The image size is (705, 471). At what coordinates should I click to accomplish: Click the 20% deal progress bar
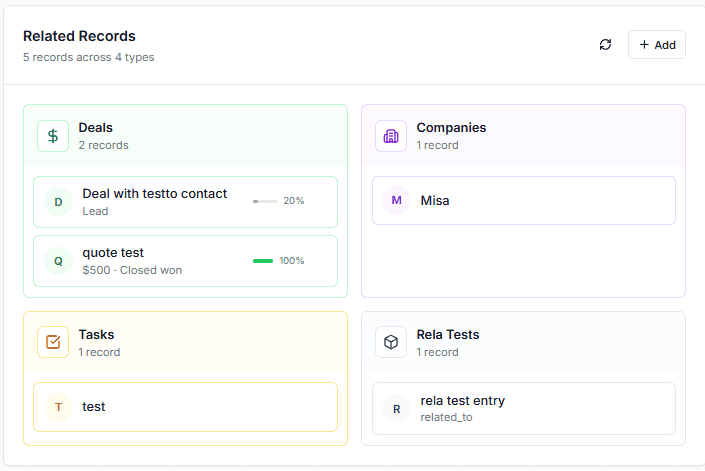[265, 201]
